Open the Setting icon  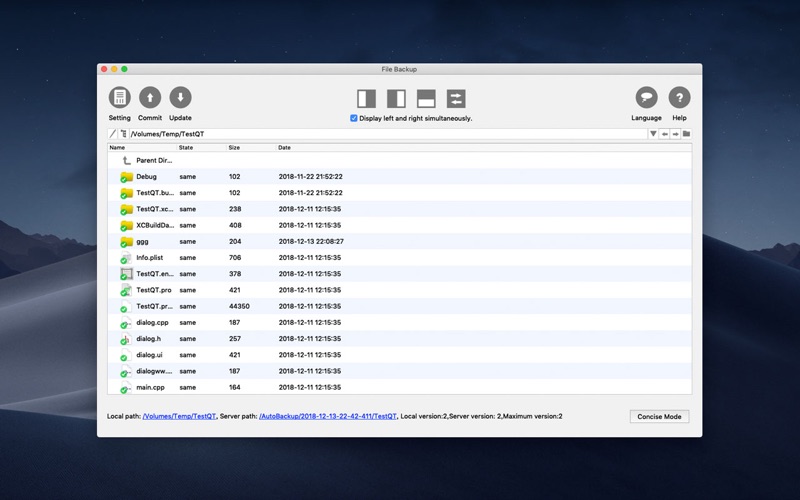click(x=119, y=97)
